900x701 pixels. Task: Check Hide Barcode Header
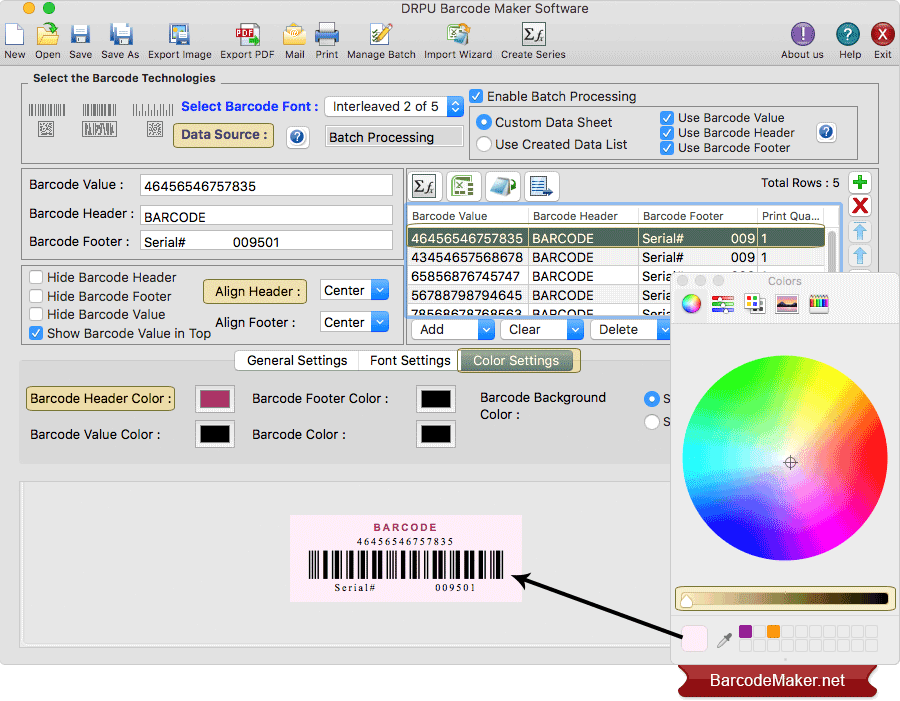pyautogui.click(x=36, y=277)
